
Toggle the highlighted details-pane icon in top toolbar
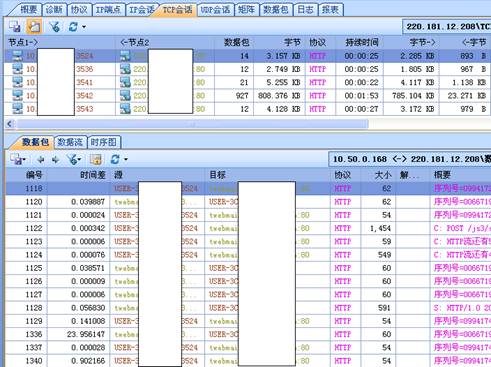pos(34,26)
